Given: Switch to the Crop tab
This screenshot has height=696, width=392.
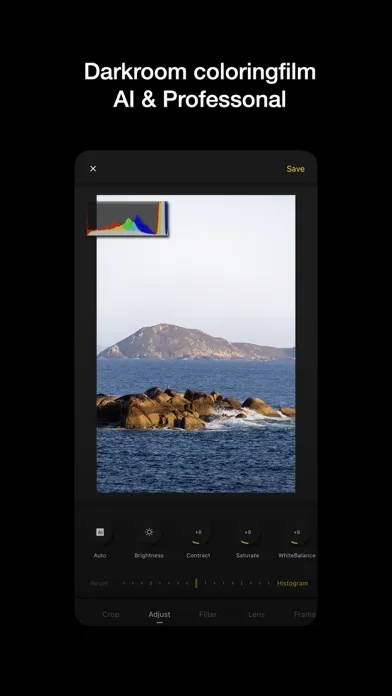Looking at the screenshot, I should tap(111, 614).
